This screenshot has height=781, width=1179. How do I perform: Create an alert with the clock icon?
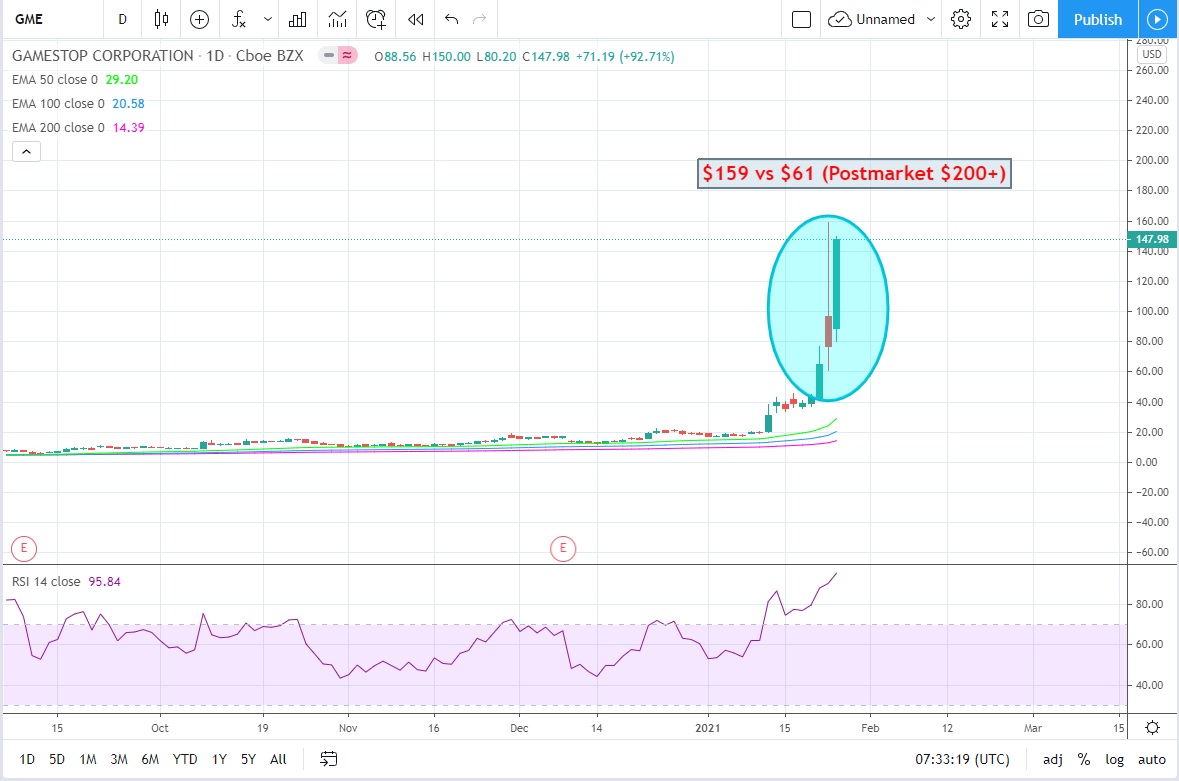click(376, 20)
